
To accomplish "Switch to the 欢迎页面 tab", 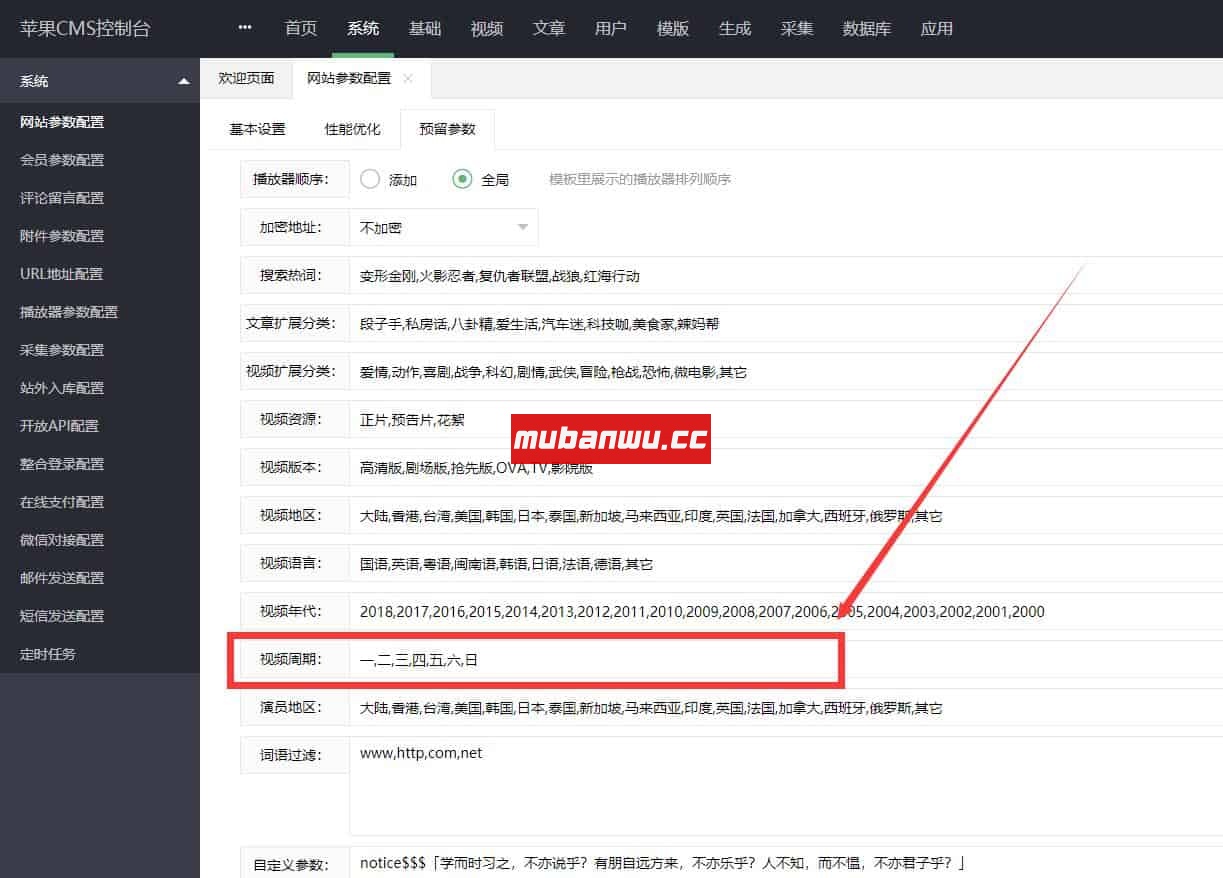I will [x=247, y=78].
